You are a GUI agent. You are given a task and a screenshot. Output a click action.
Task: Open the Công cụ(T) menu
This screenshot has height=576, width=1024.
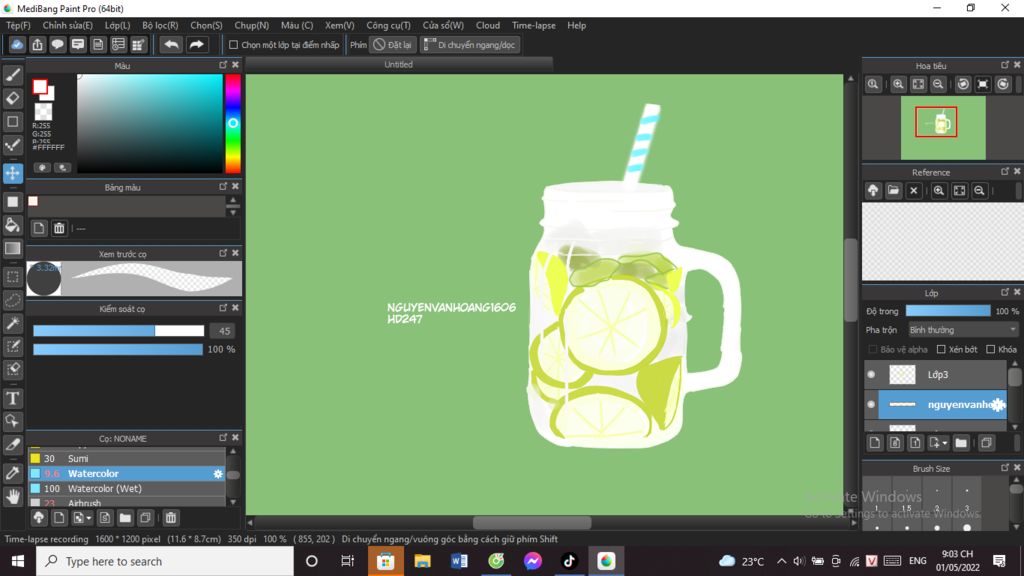click(388, 25)
